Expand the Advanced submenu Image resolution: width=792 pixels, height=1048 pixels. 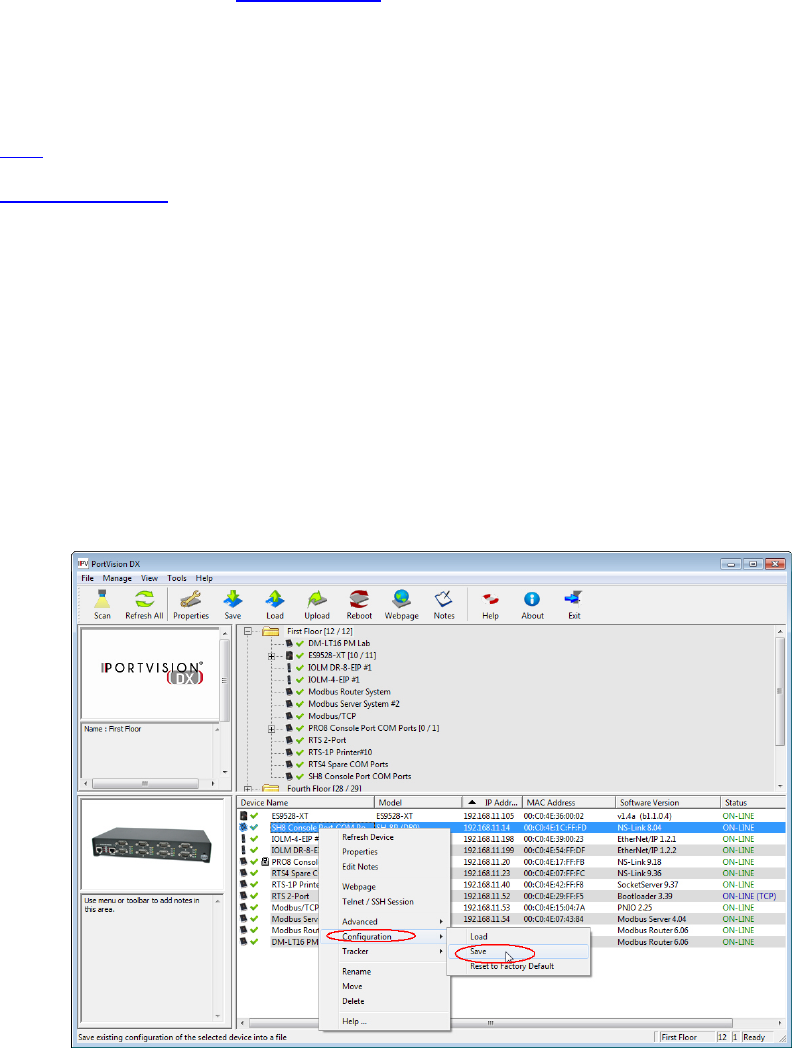(x=385, y=921)
